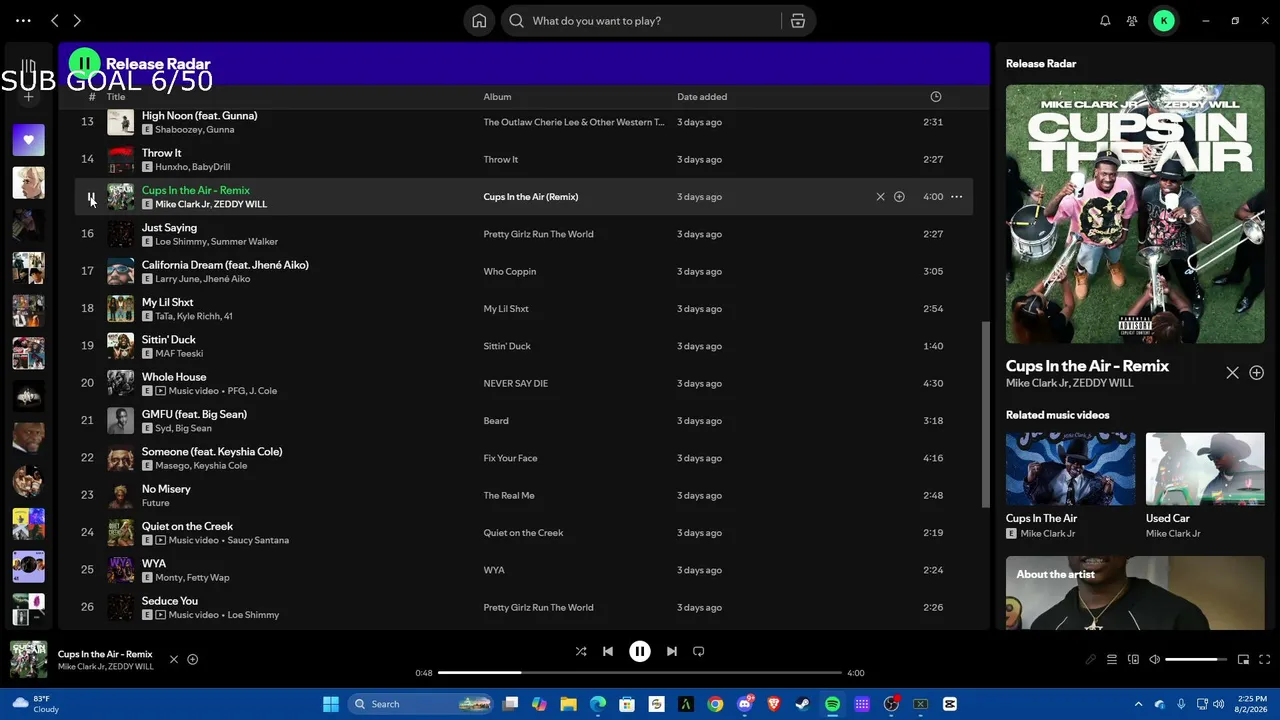
Task: Open Music video tag for Seduce You
Action: point(187,615)
